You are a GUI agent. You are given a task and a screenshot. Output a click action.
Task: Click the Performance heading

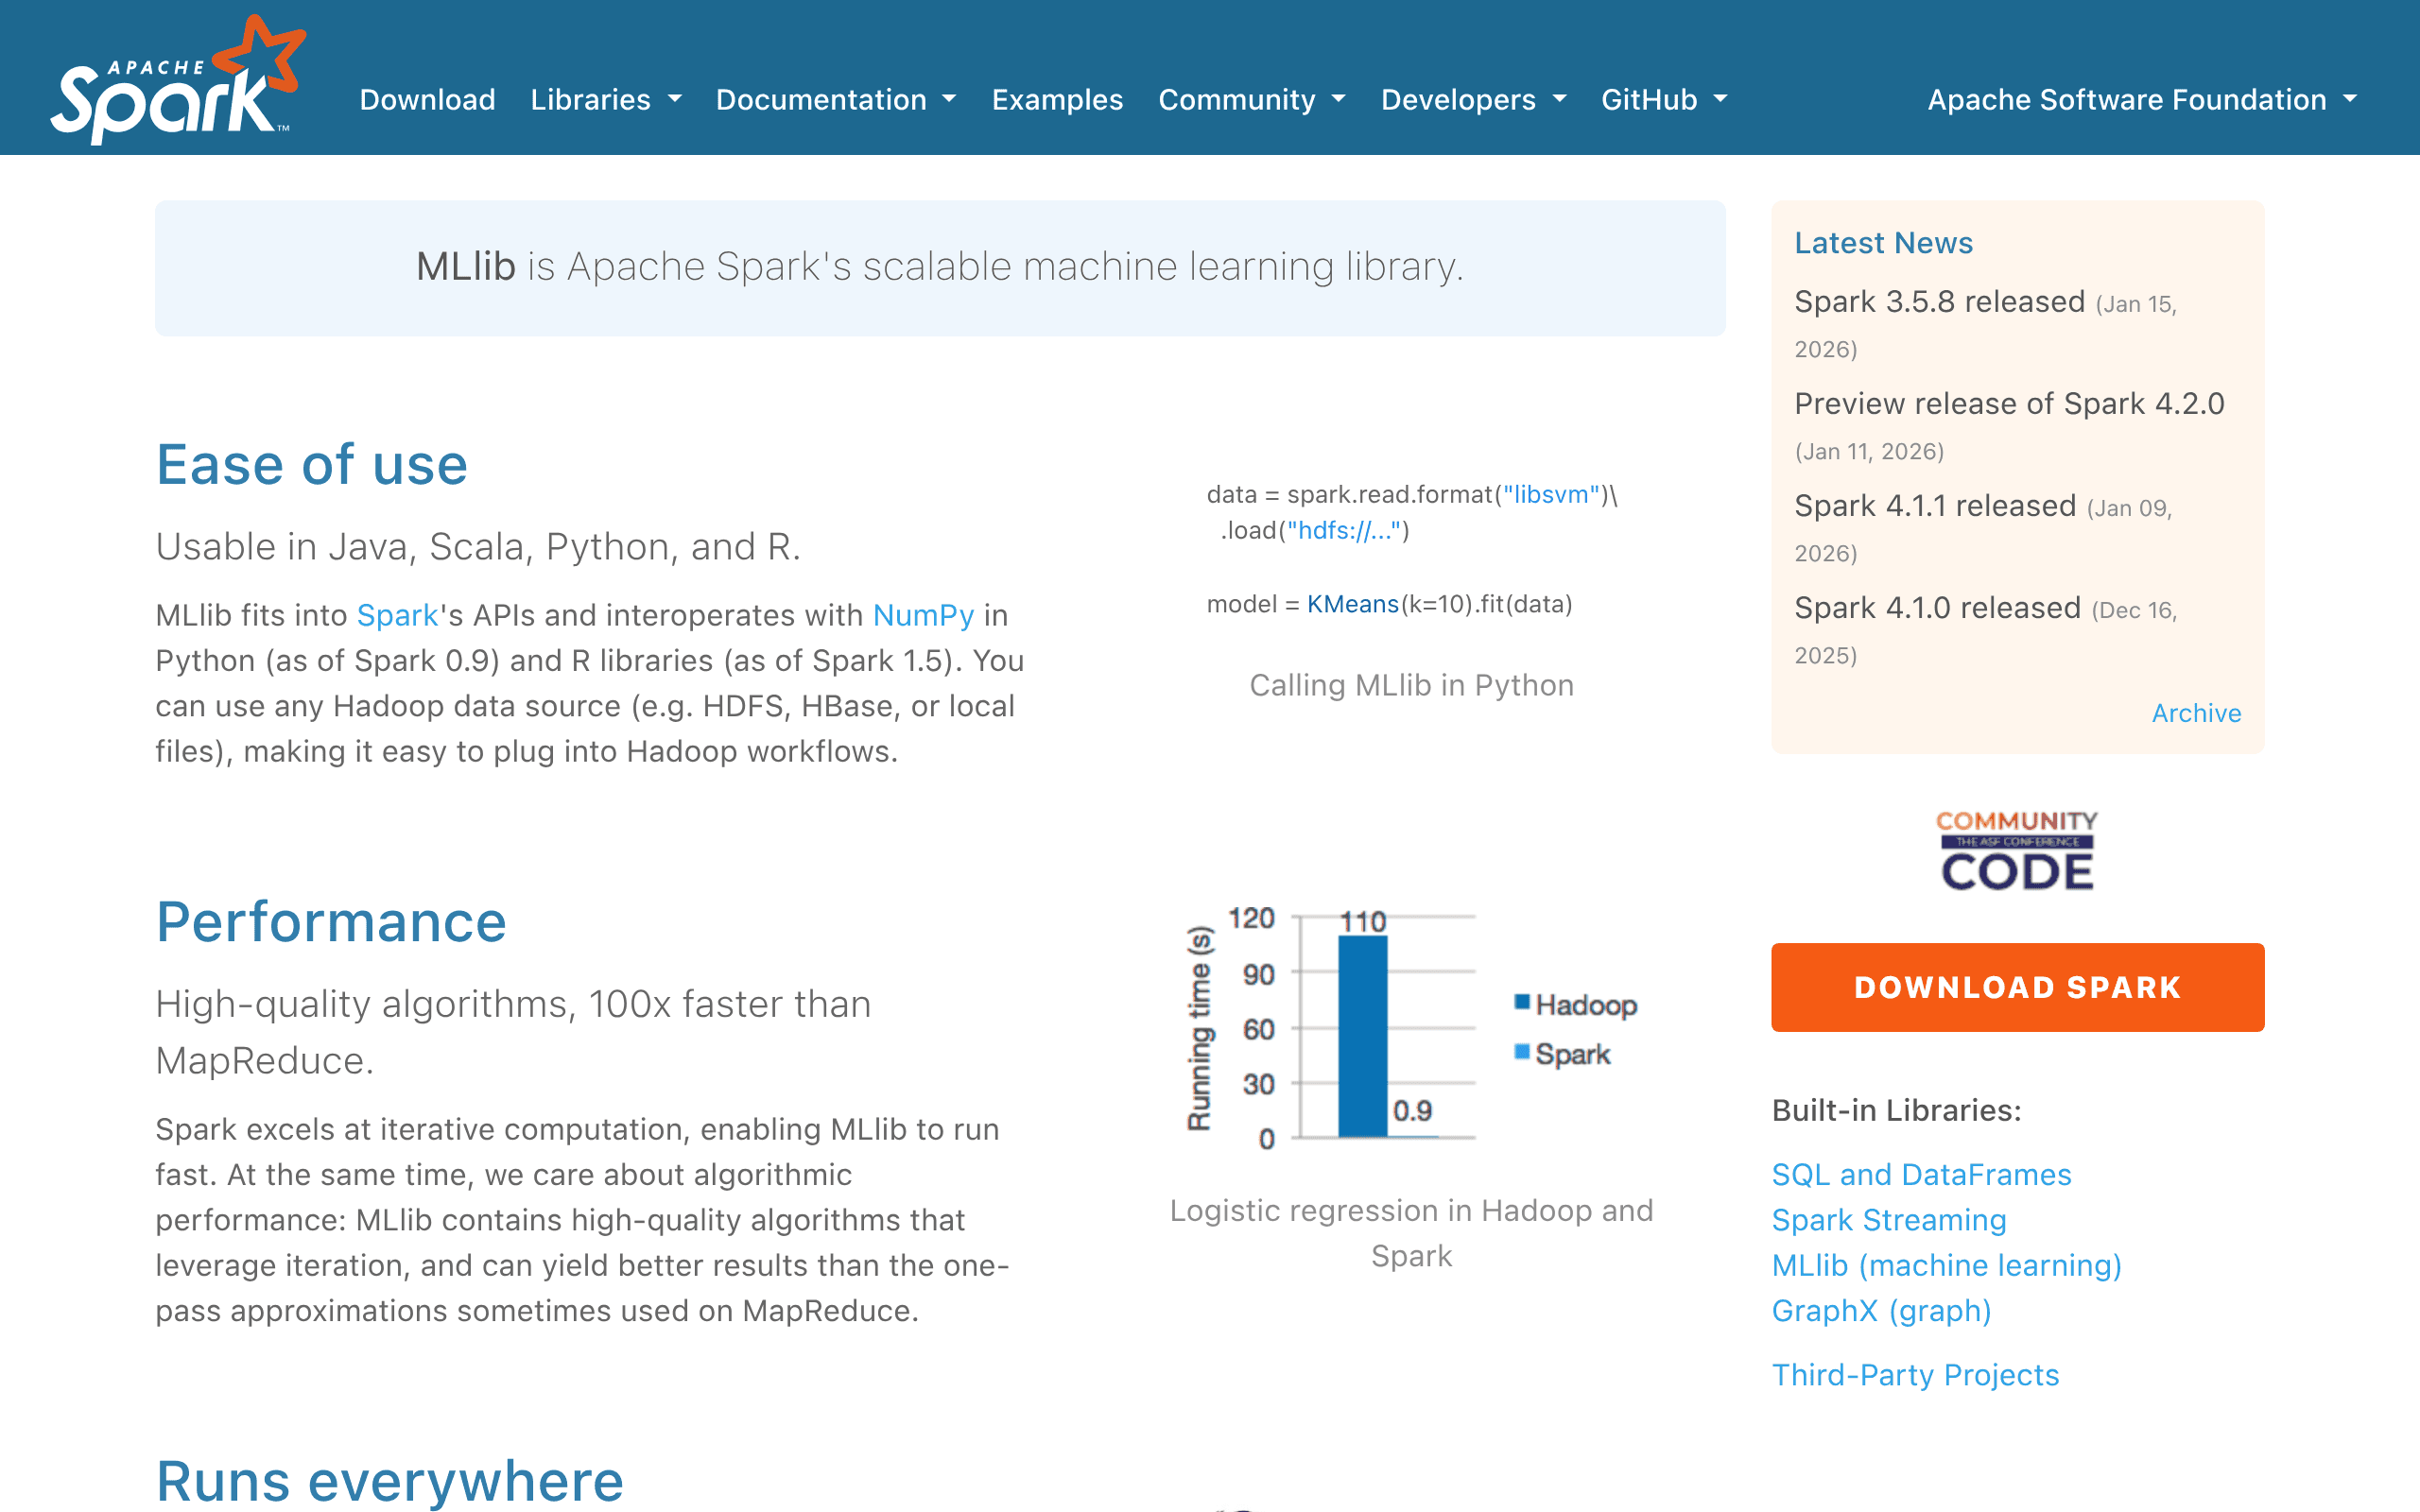[x=331, y=922]
